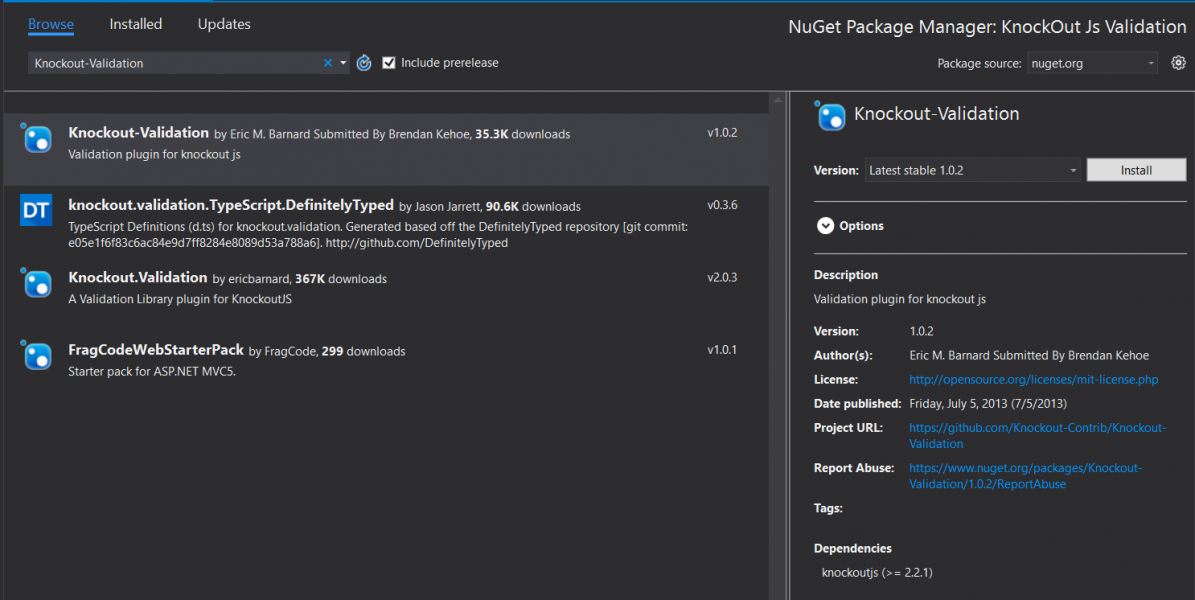Screen dimensions: 1195x600
Task: Switch to the Browse tab
Action: point(51,24)
